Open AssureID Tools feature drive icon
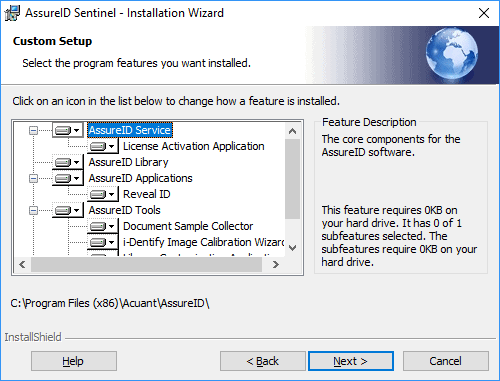The width and height of the screenshot is (500, 381). click(x=68, y=210)
